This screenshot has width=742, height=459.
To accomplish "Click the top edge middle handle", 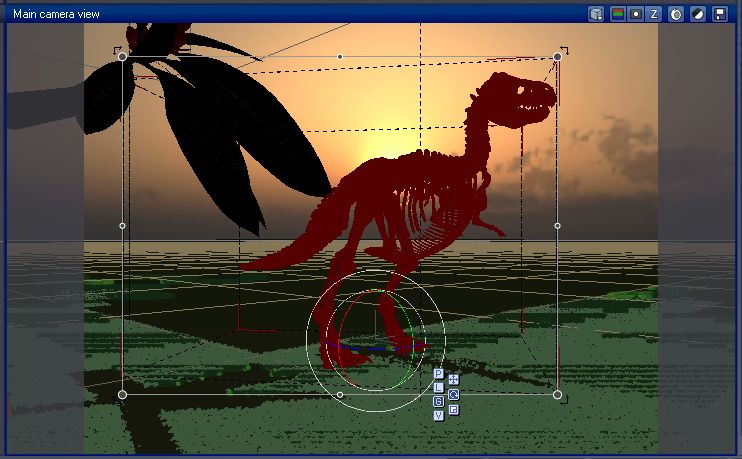I will click(340, 57).
